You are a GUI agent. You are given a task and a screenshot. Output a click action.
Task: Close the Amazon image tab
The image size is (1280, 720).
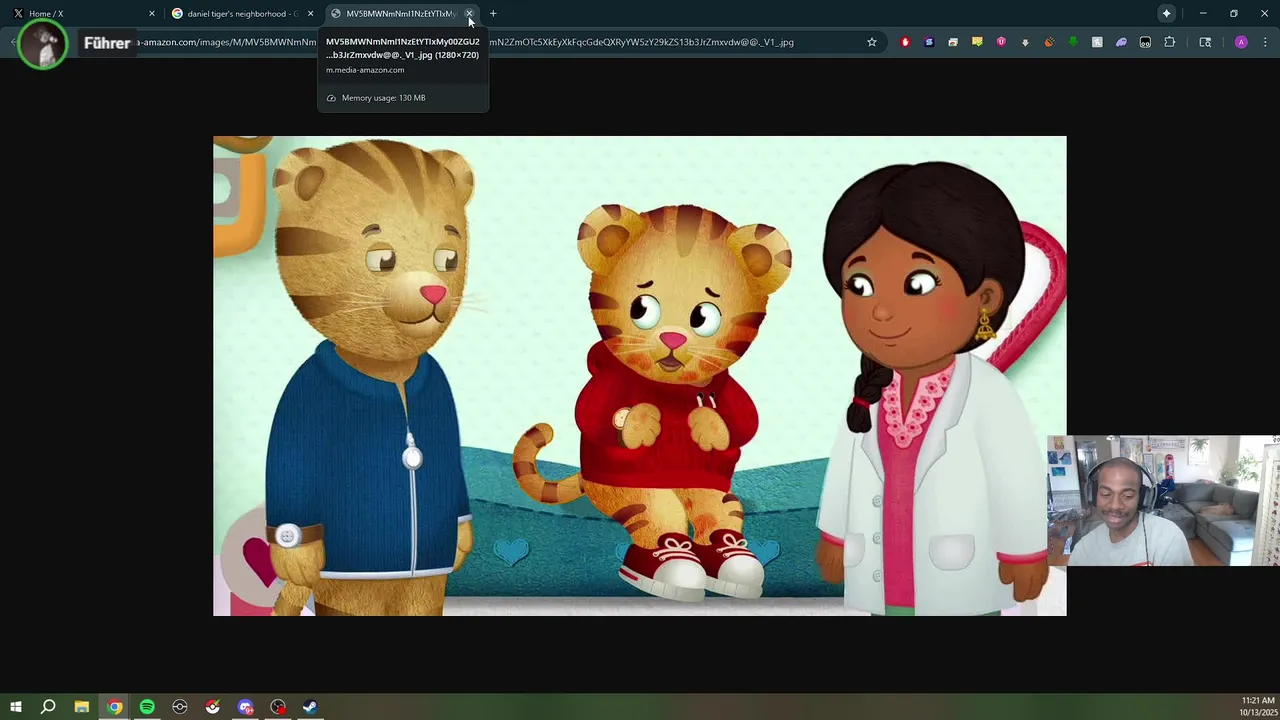(469, 14)
